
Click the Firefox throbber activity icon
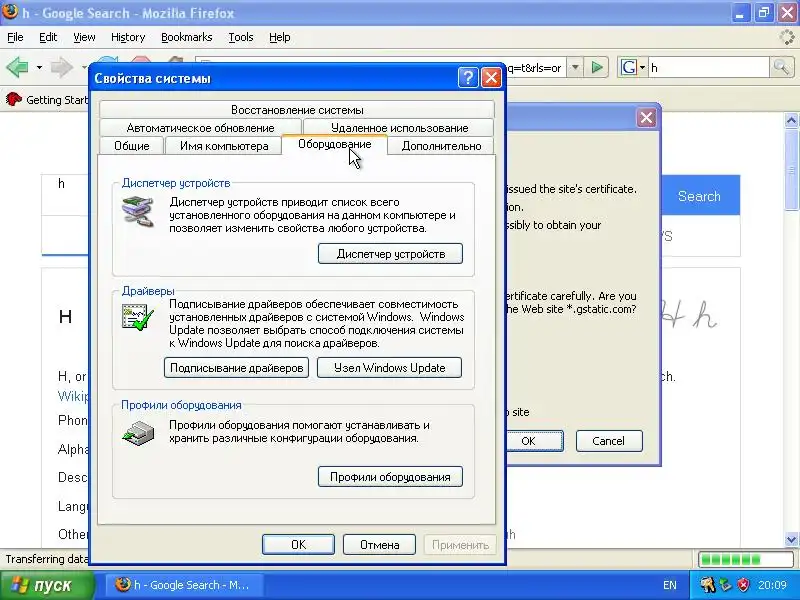[788, 37]
